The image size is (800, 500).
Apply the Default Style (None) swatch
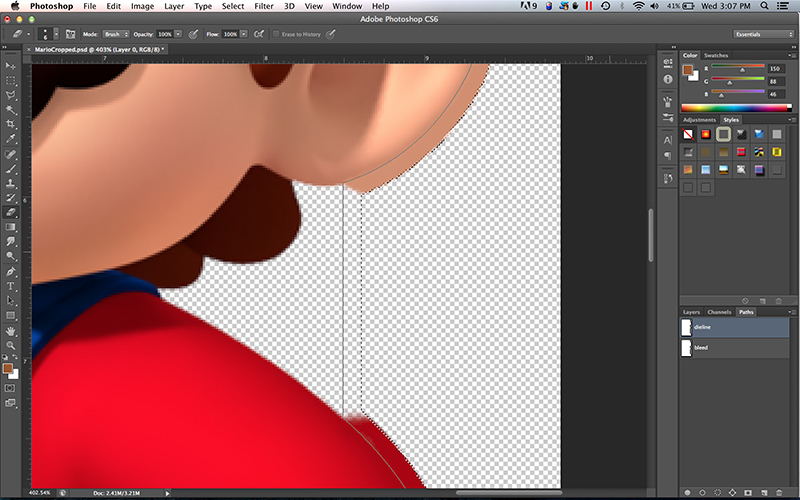(688, 134)
